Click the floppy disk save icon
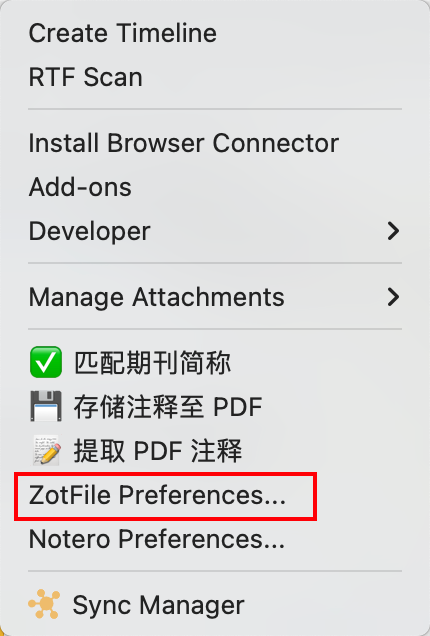This screenshot has width=430, height=636. coord(46,406)
